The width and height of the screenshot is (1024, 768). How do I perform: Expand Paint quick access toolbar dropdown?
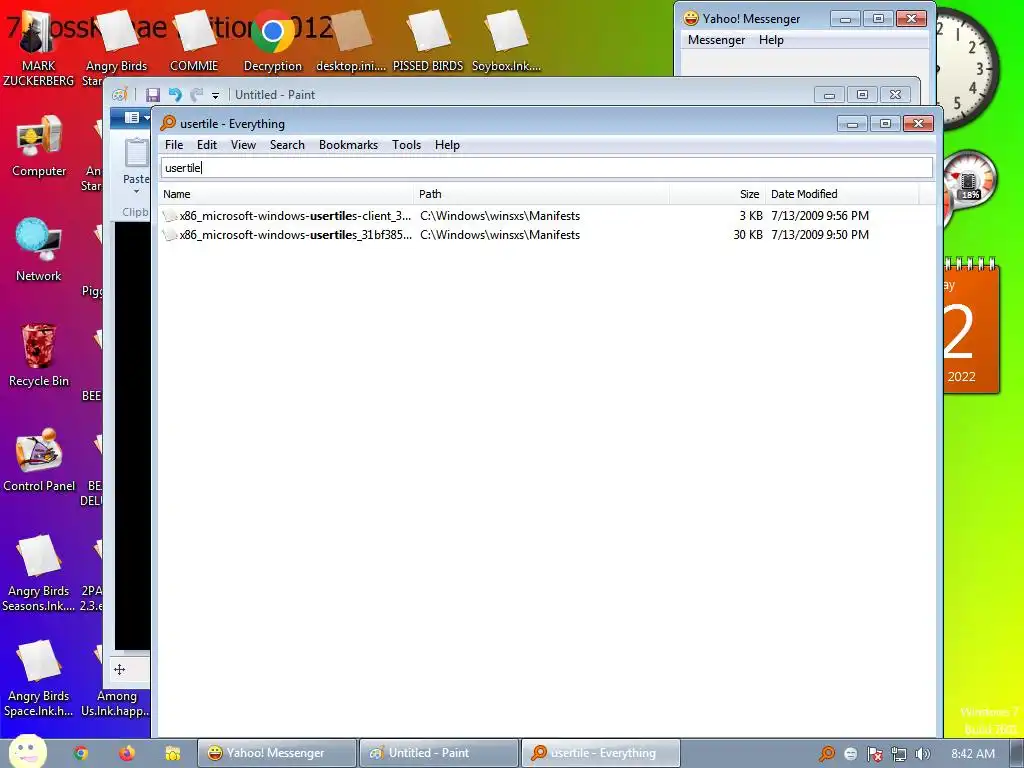point(216,95)
